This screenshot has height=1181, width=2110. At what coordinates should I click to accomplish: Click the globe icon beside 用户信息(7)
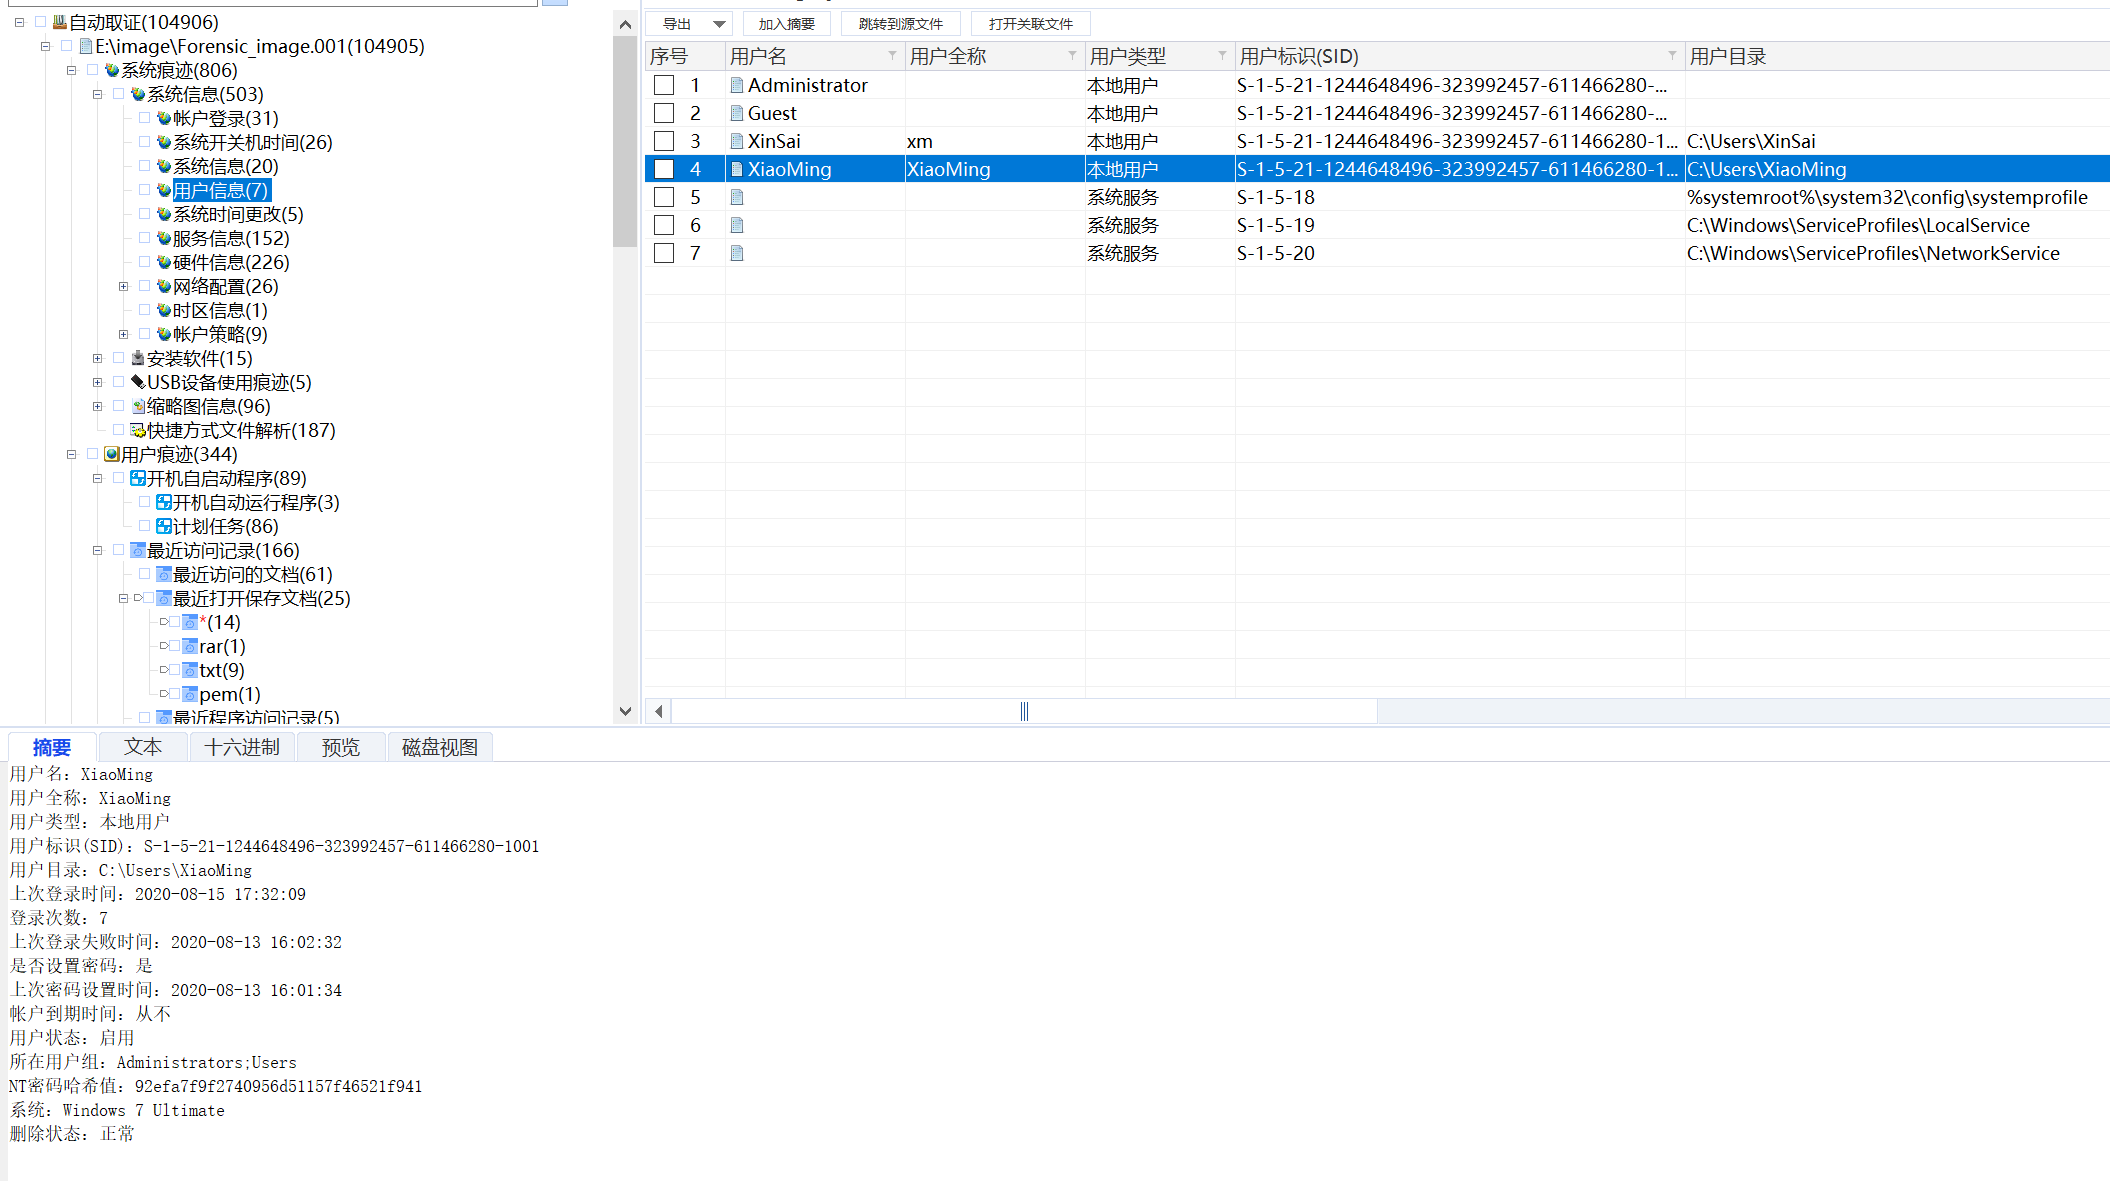164,190
